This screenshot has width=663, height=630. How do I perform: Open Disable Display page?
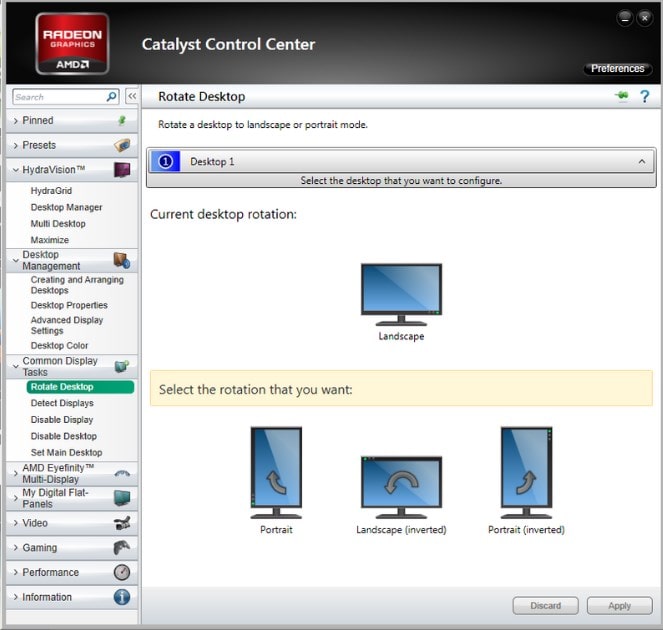62,420
